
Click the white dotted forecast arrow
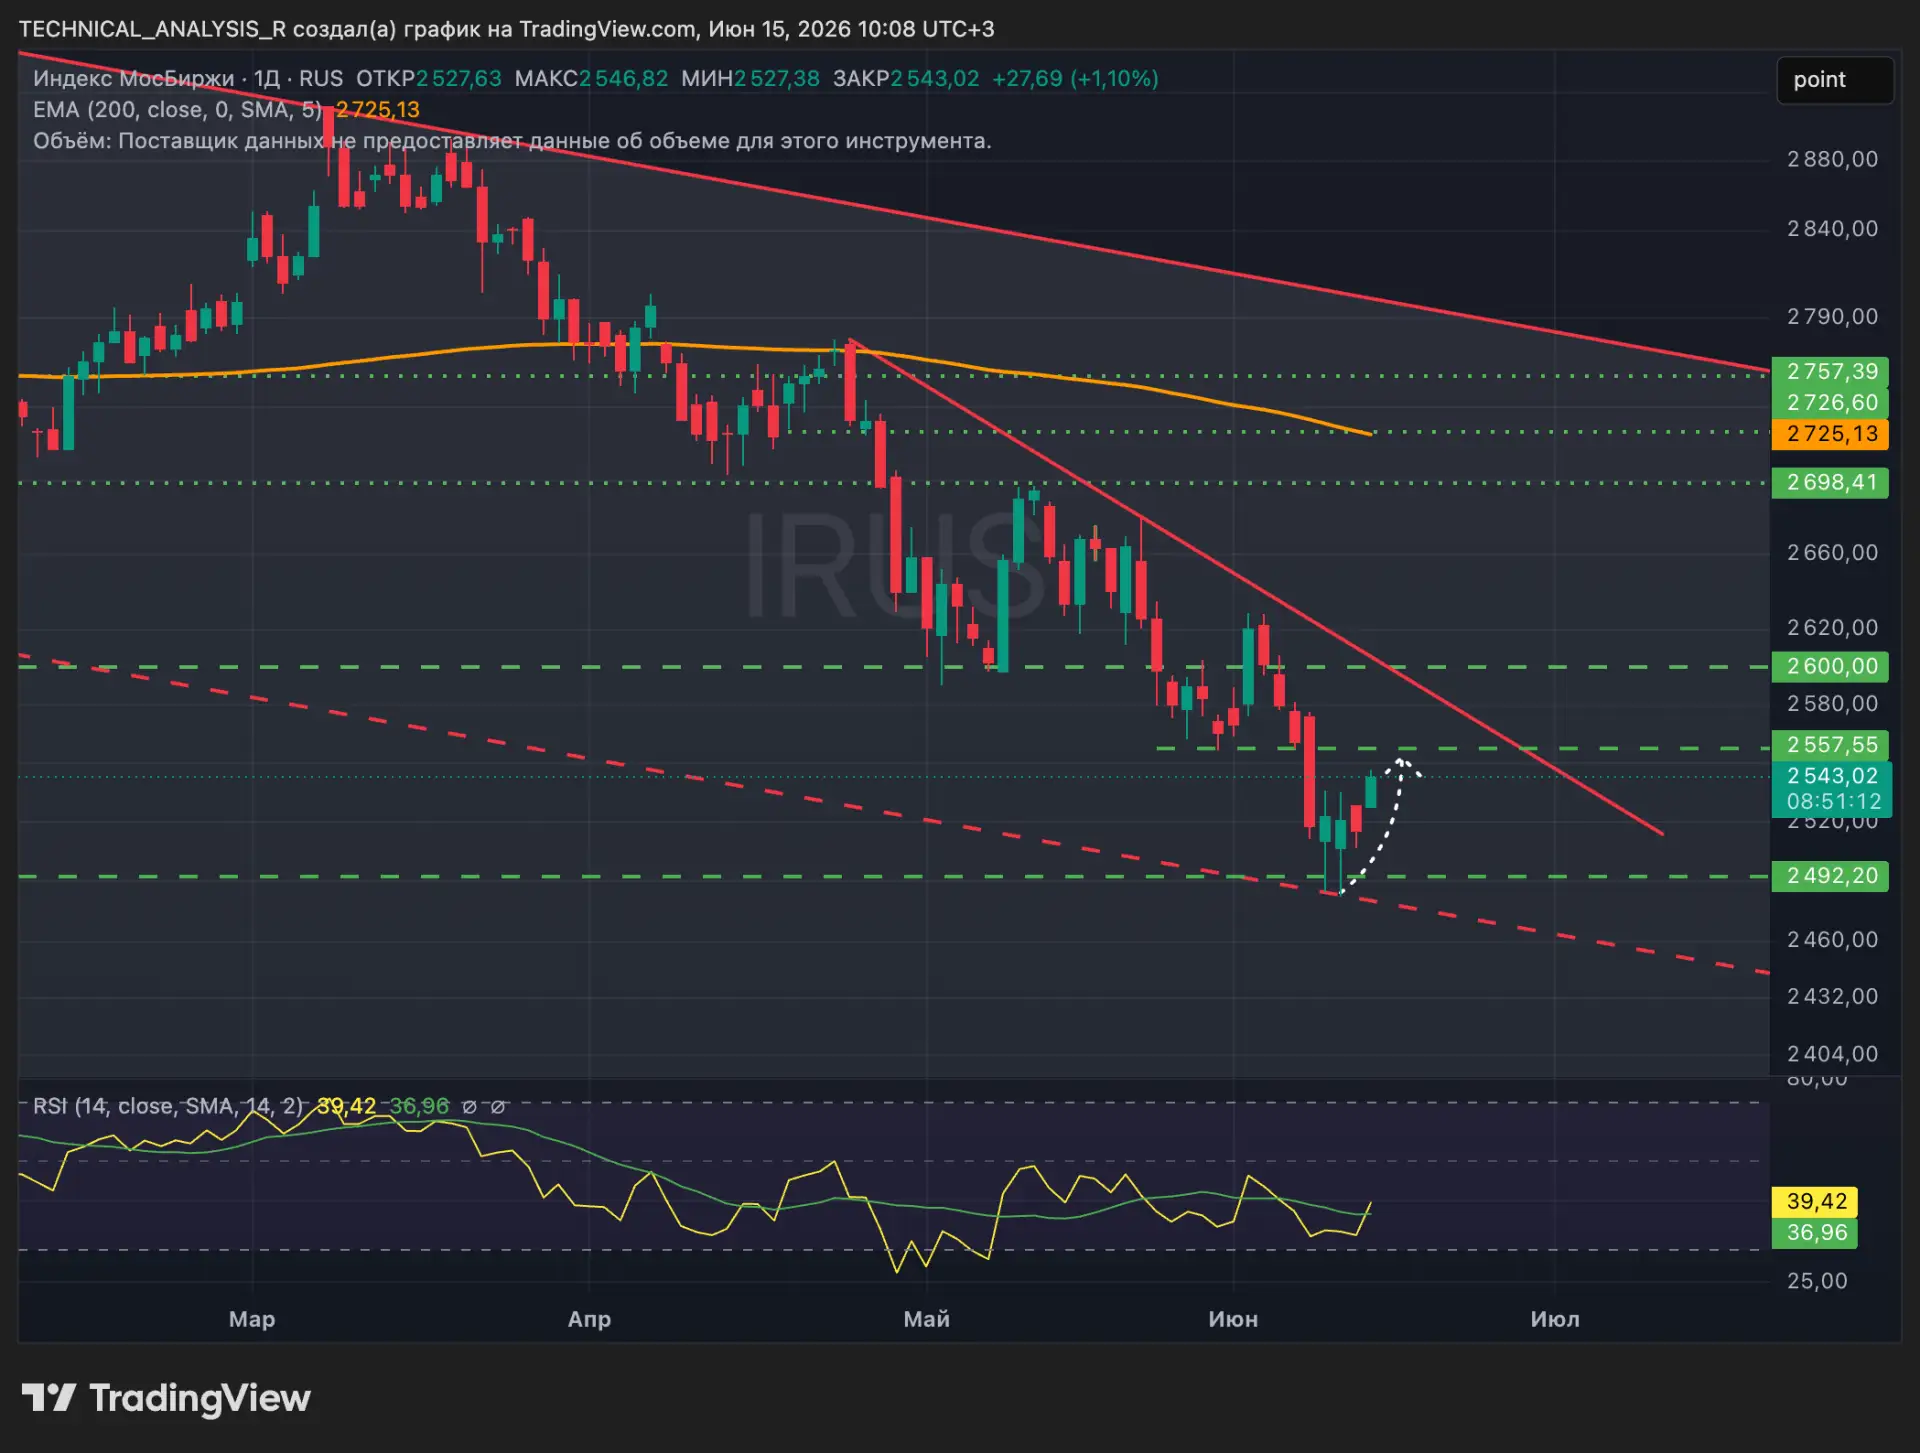click(1385, 825)
